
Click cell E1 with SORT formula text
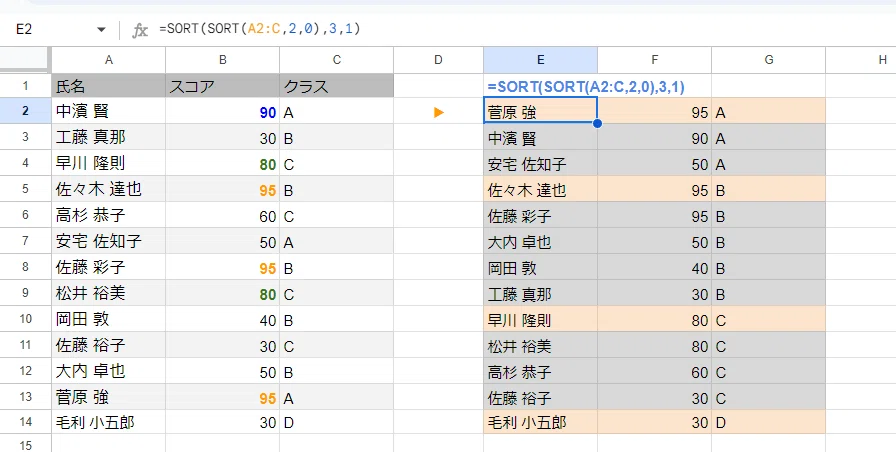point(586,87)
